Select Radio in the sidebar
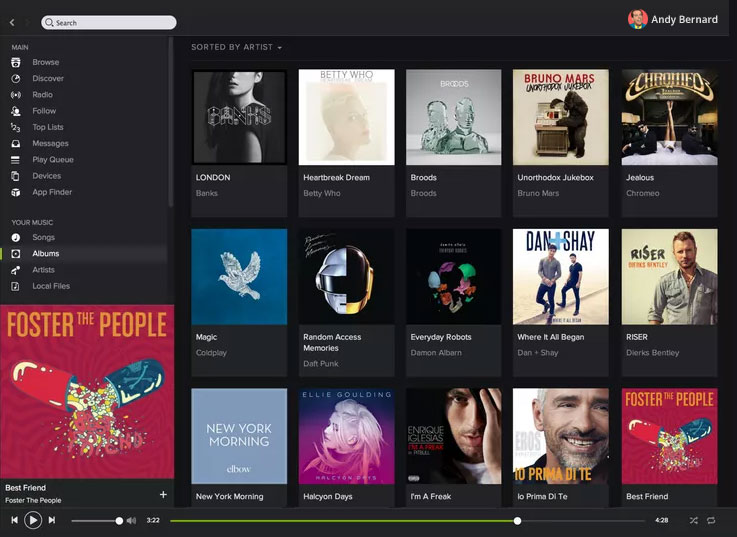 [x=42, y=95]
